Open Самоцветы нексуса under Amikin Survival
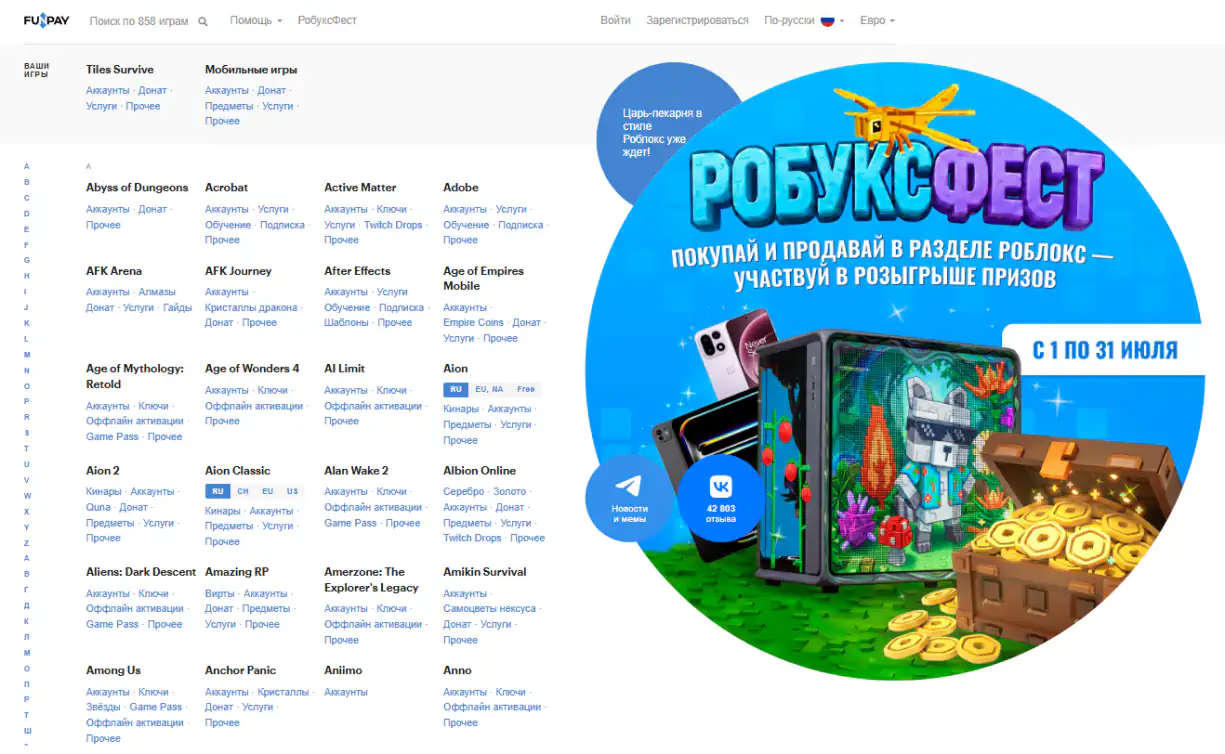Viewport: 1225px width, 754px height. (489, 609)
